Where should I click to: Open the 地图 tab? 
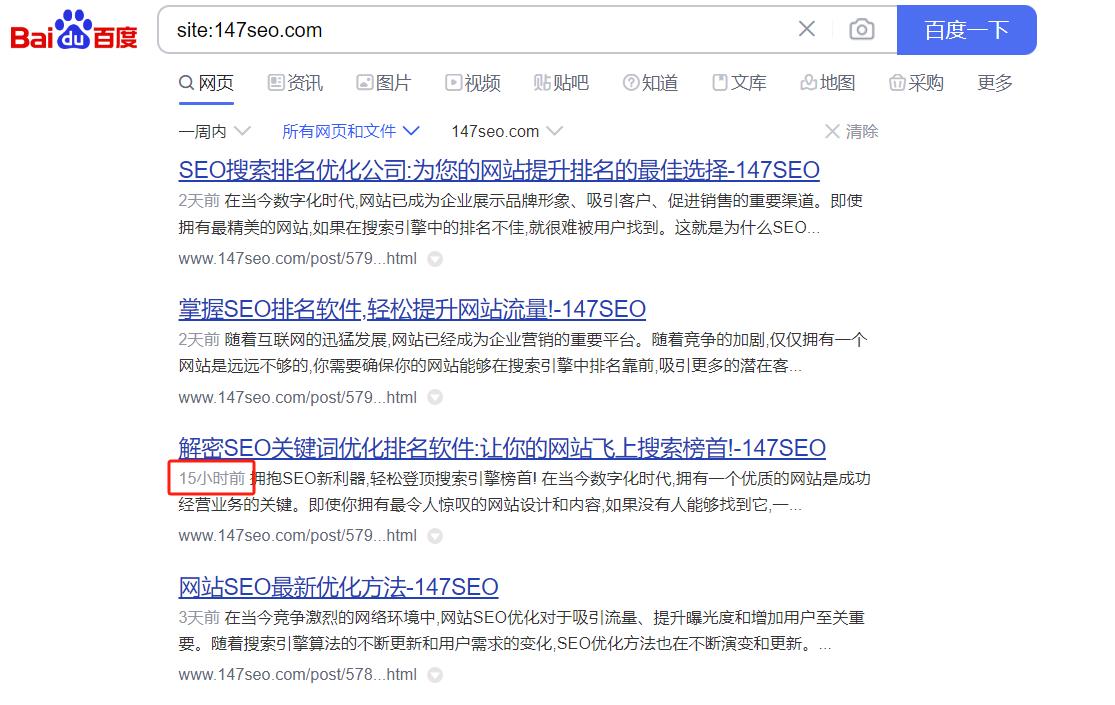(828, 83)
